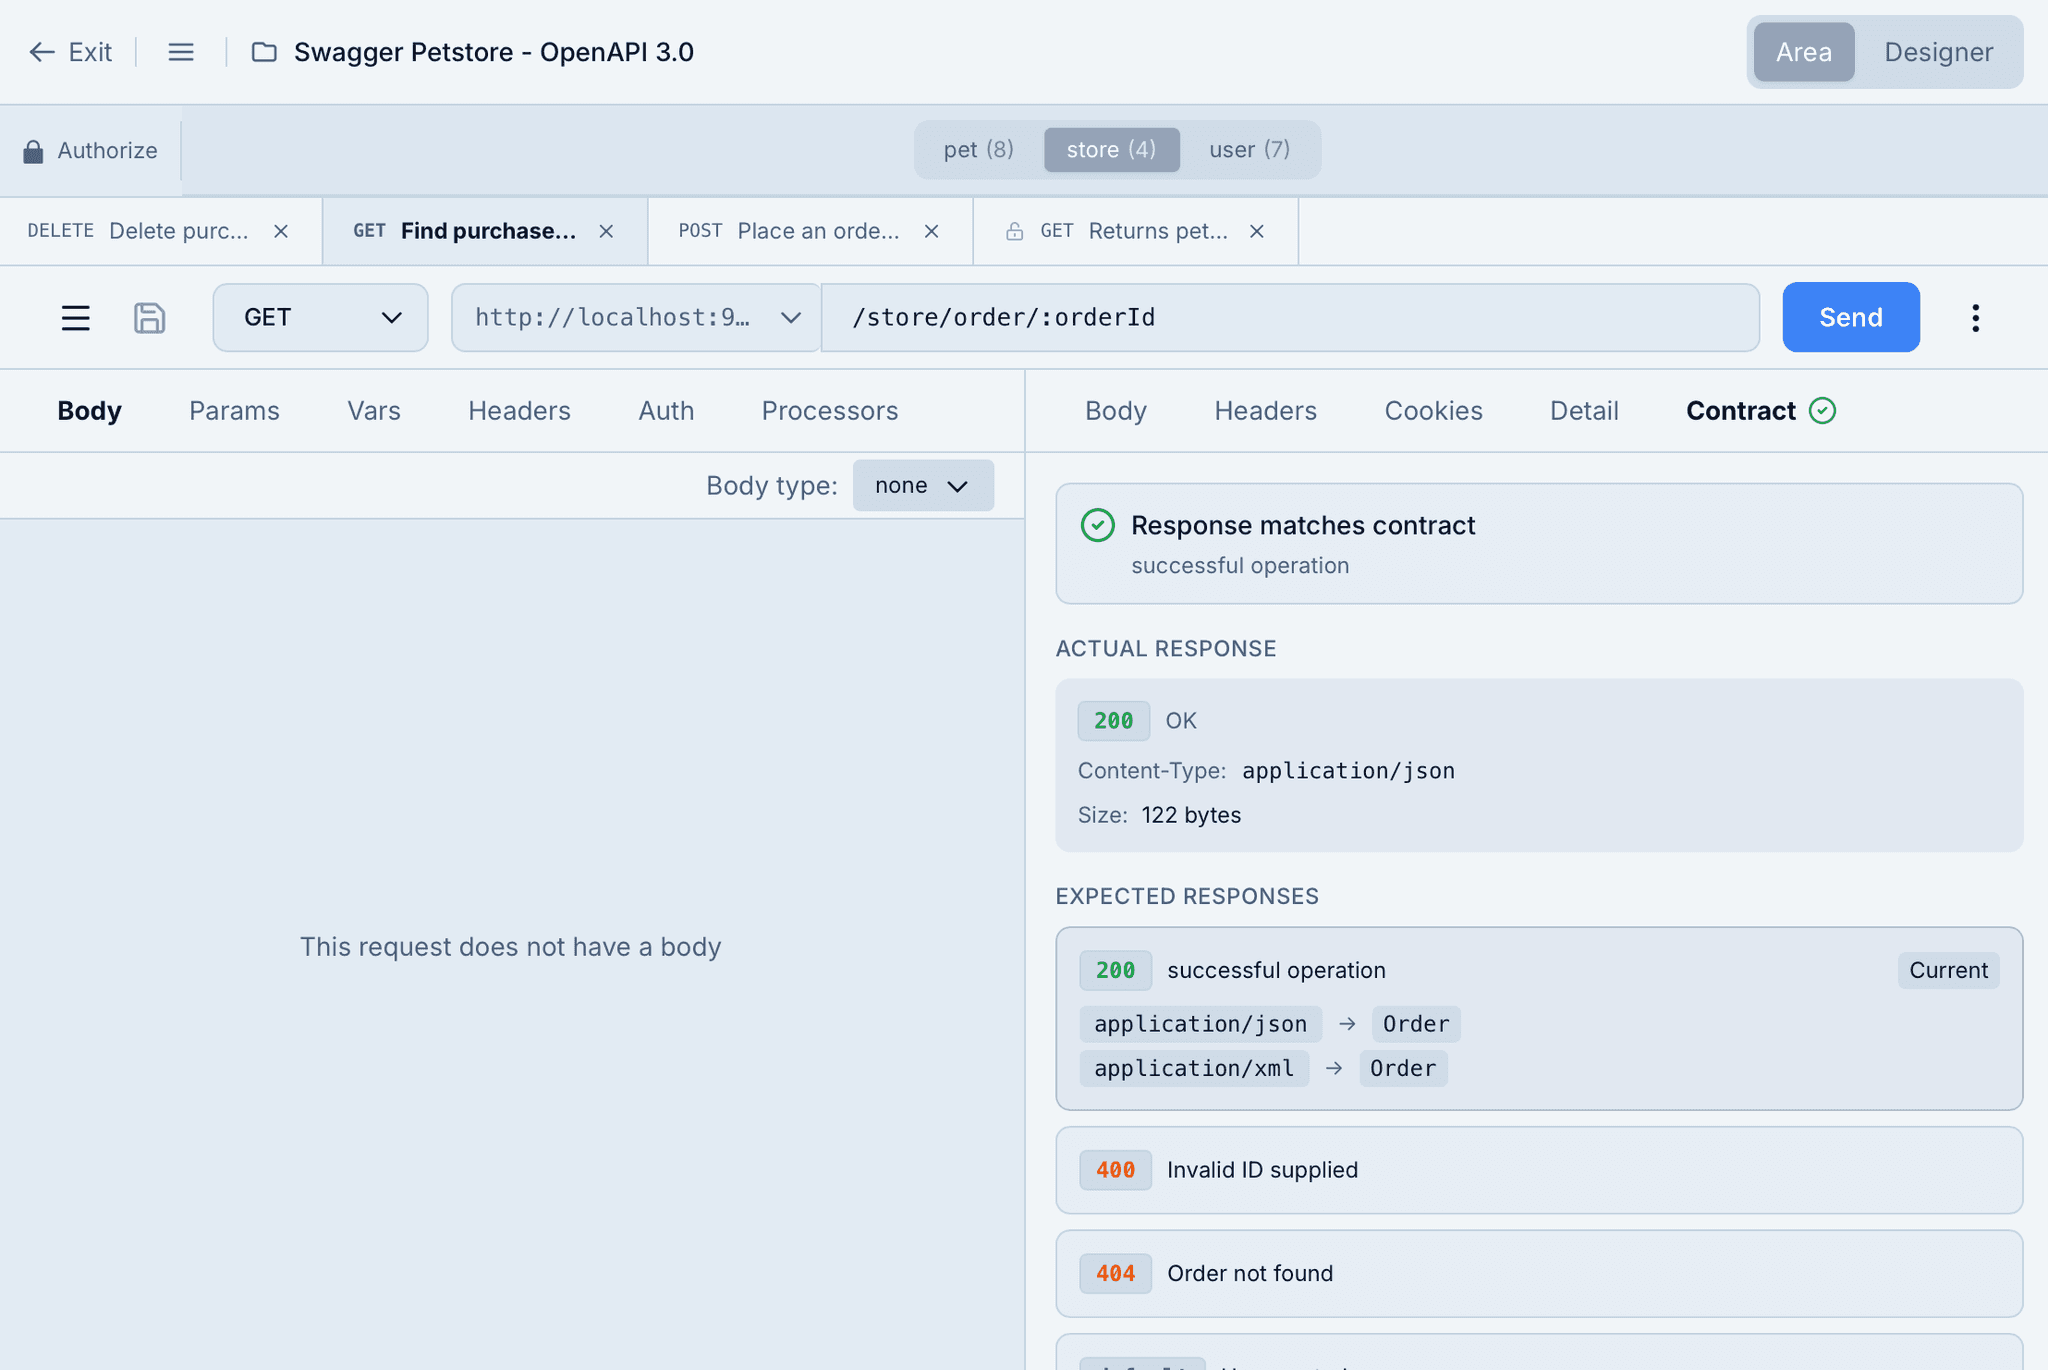Click the save request icon
2048x1370 pixels.
click(x=149, y=317)
